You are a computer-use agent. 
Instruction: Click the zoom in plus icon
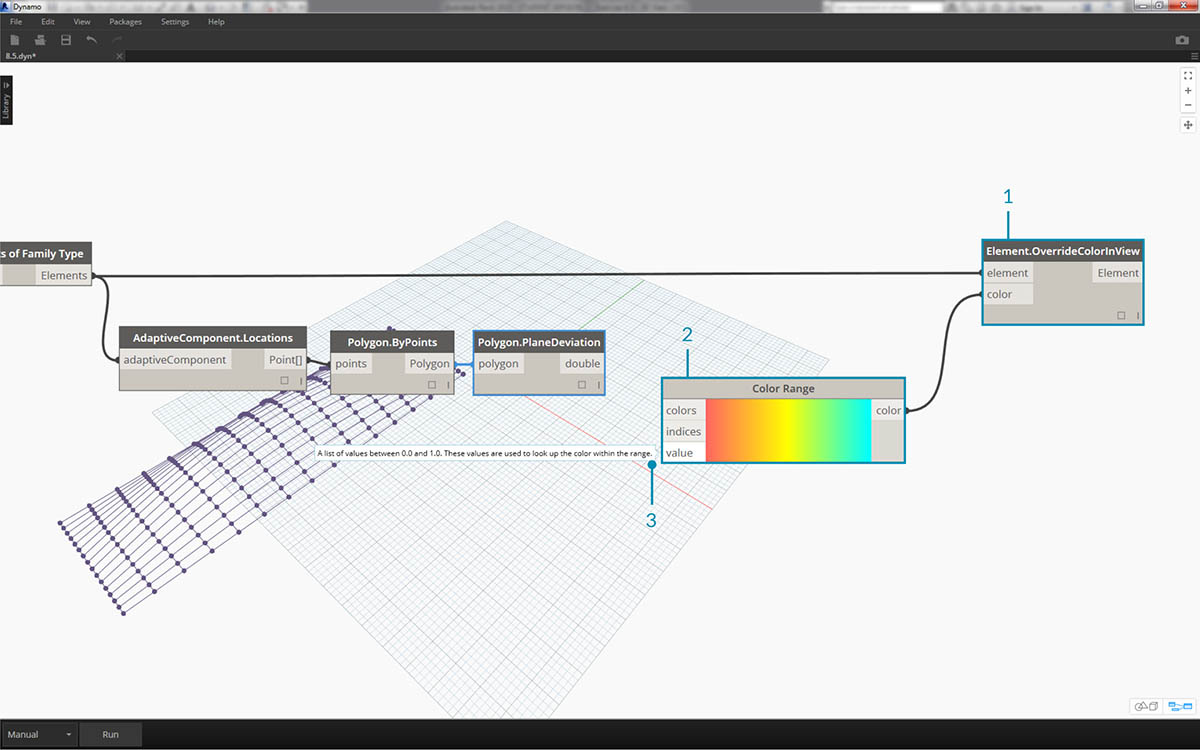pyautogui.click(x=1188, y=90)
